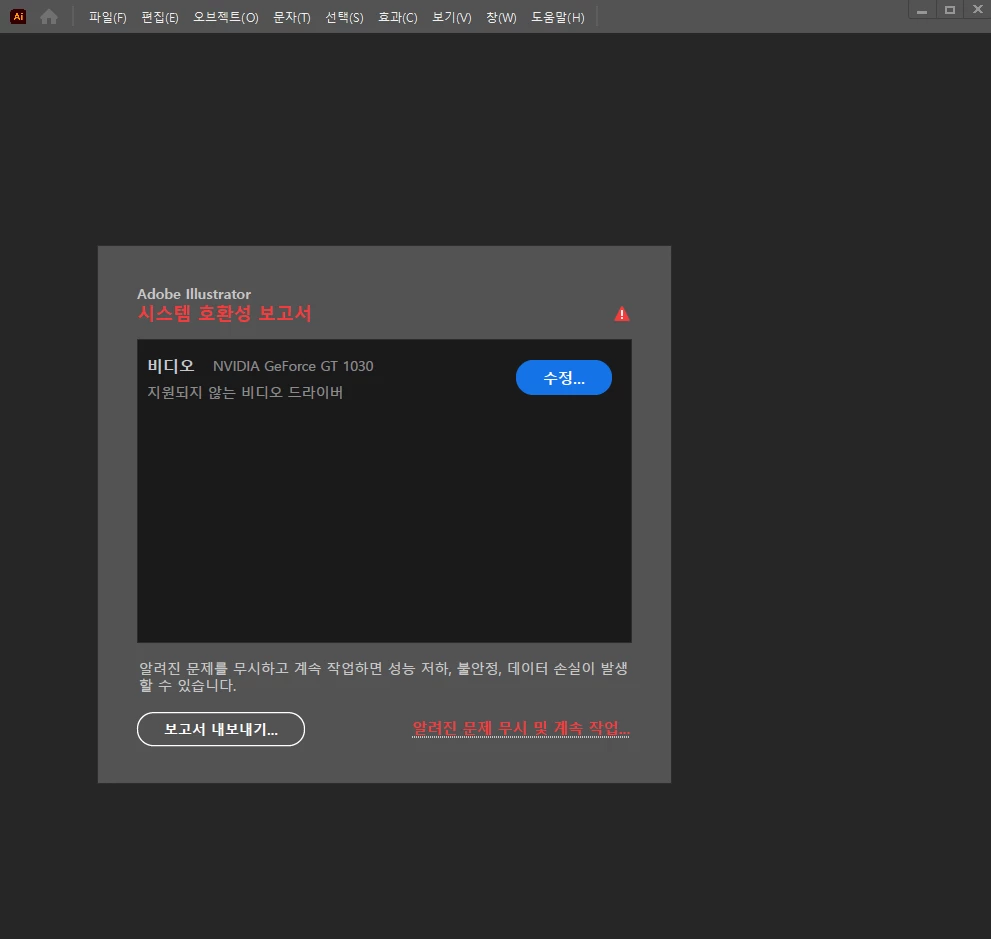This screenshot has height=939, width=991.
Task: Click the 알려진 문제를 무시하고 계속 작업하면 warning text
Action: (383, 677)
